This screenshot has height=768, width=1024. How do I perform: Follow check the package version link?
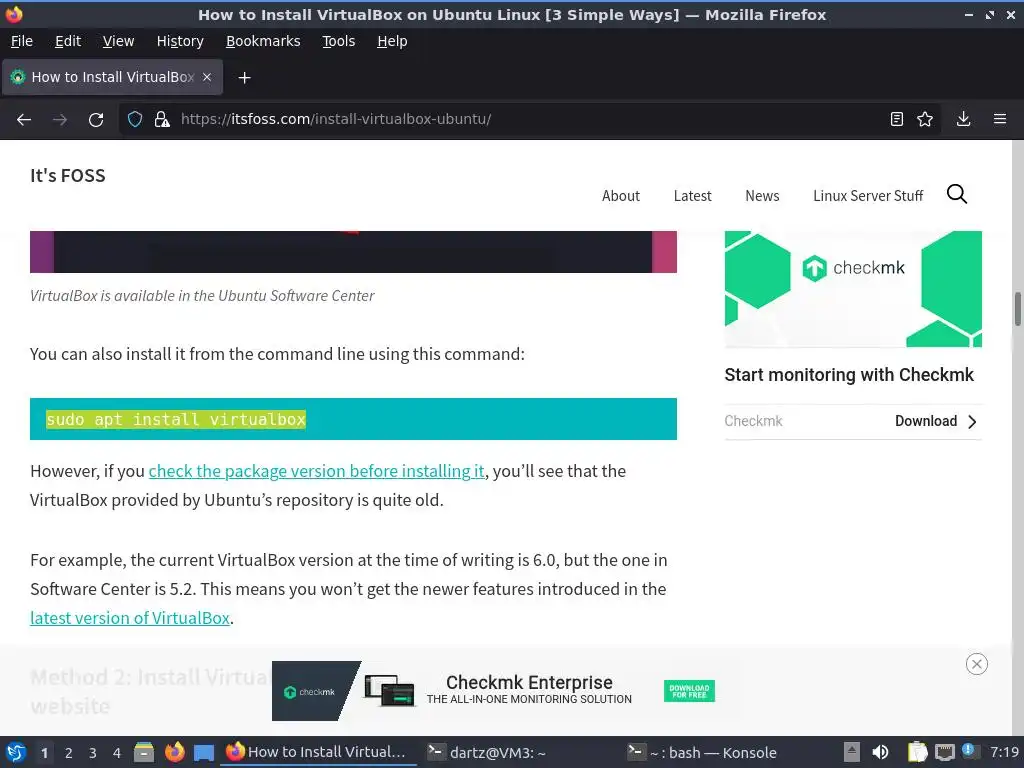pyautogui.click(x=317, y=471)
